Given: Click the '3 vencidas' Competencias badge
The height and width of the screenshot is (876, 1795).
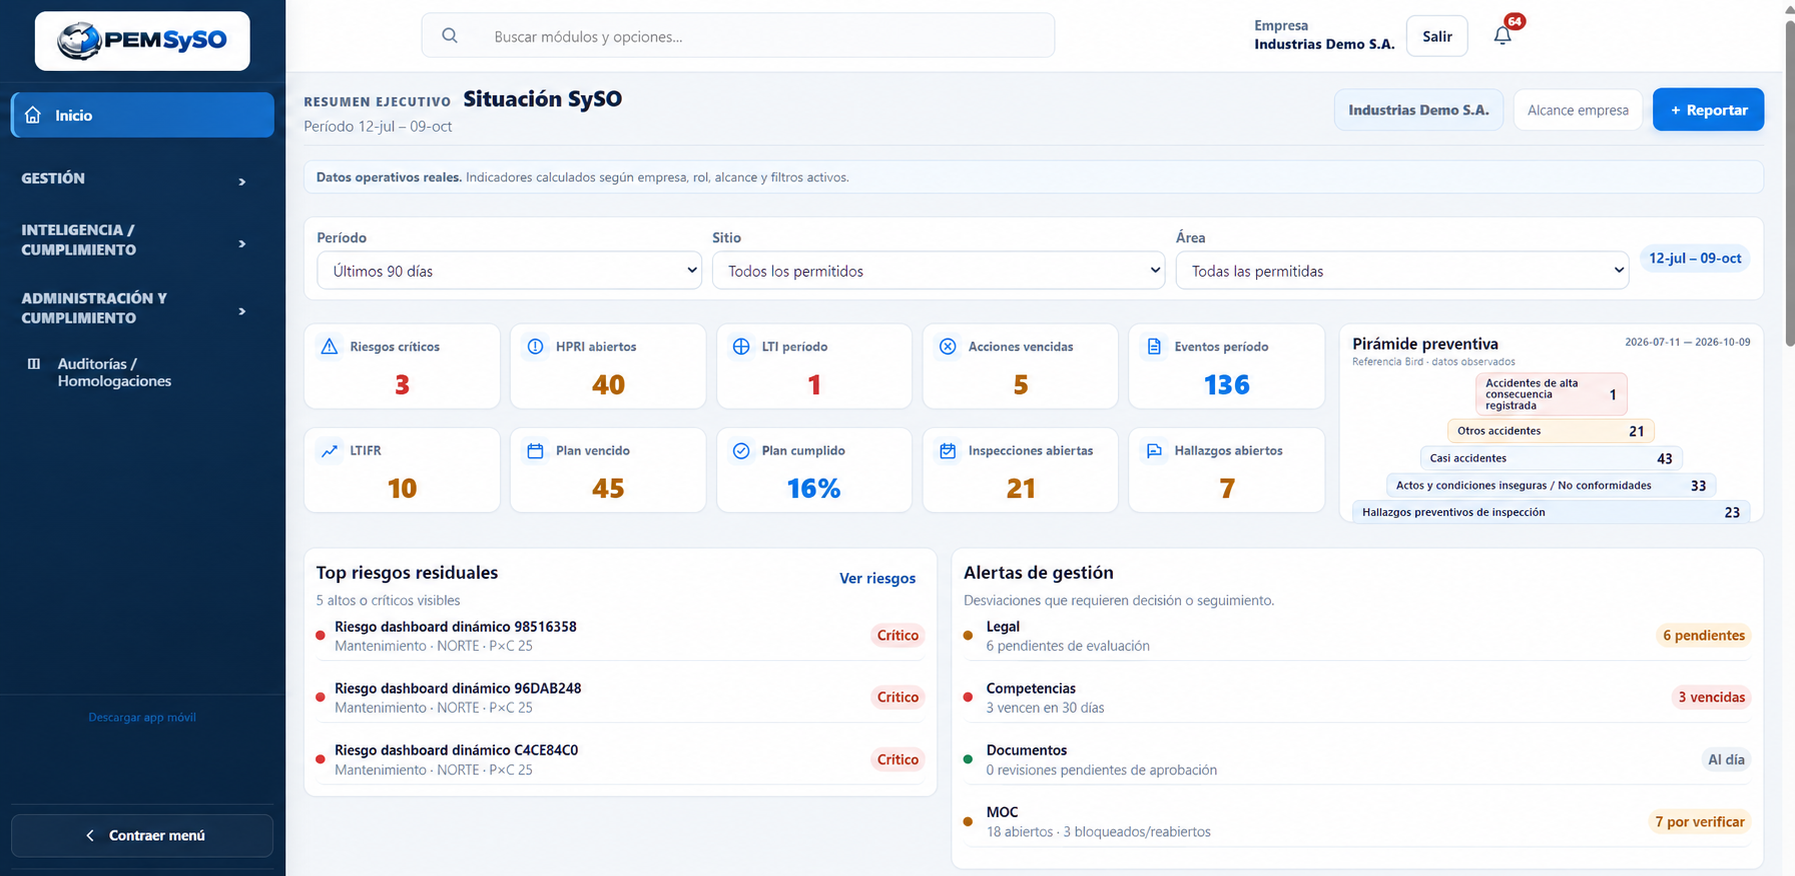Looking at the screenshot, I should tap(1711, 697).
